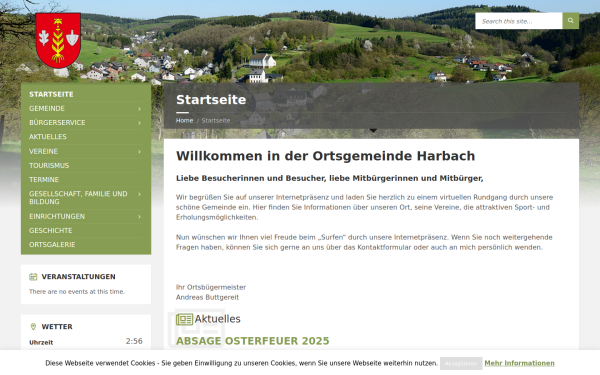The width and height of the screenshot is (600, 375).
Task: Expand the Gemeinde submenu chevron
Action: (x=139, y=109)
